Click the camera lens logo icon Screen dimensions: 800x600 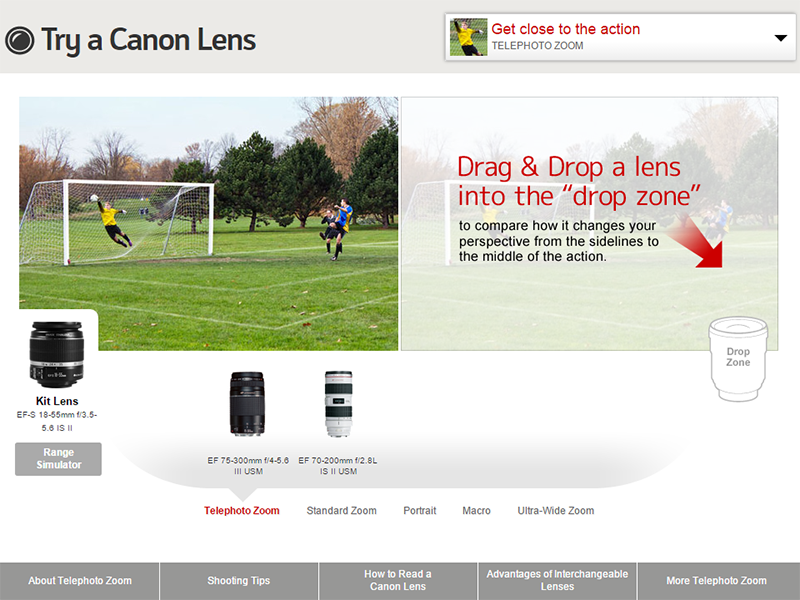click(19, 40)
